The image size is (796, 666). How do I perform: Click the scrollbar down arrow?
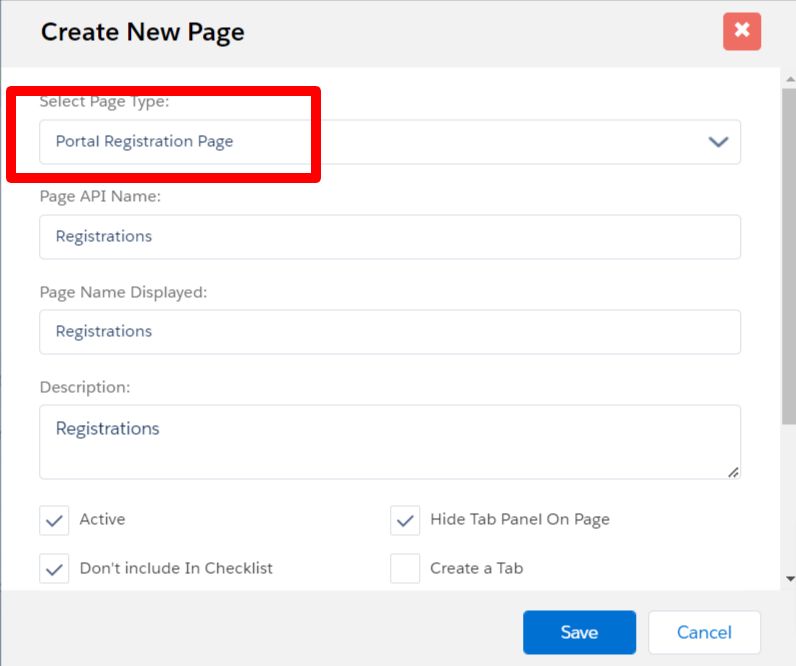(x=789, y=578)
